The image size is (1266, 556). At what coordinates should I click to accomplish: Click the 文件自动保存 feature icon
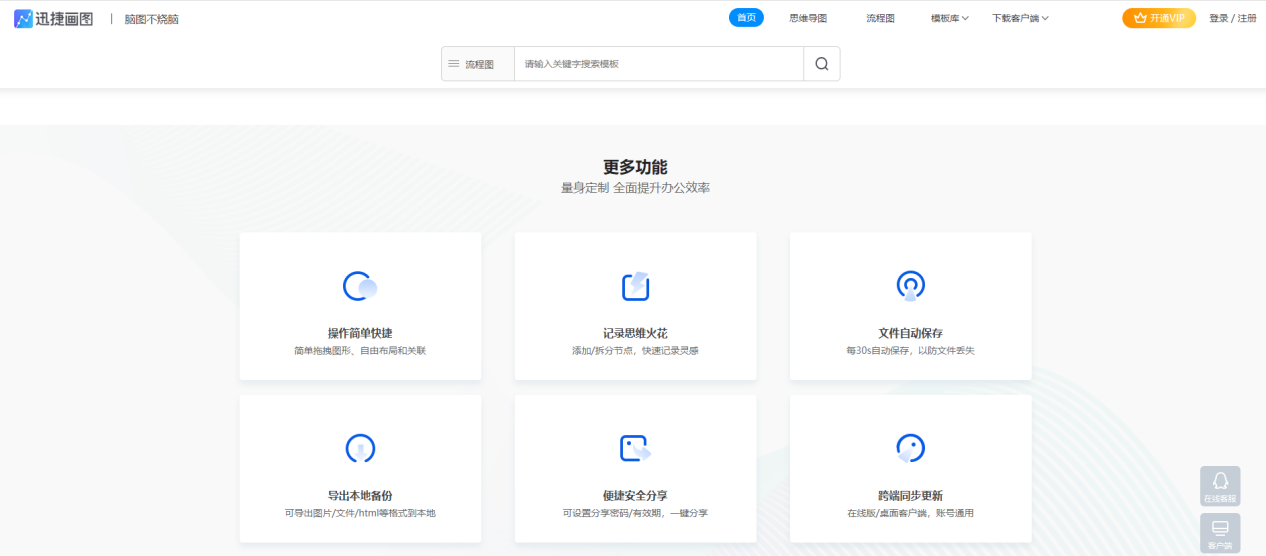coord(911,286)
